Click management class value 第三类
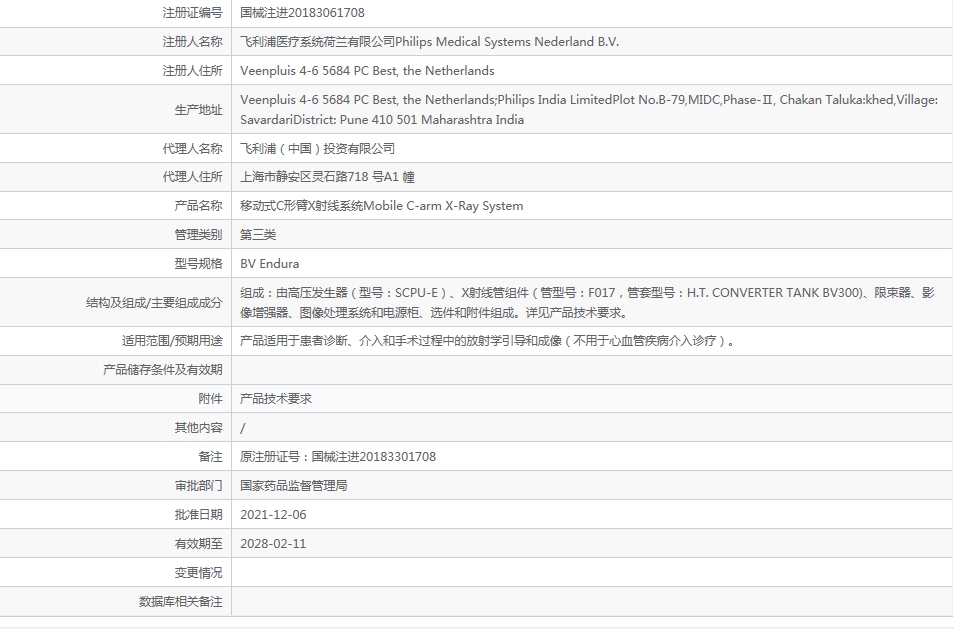Screen dimensions: 954x629 (258, 235)
